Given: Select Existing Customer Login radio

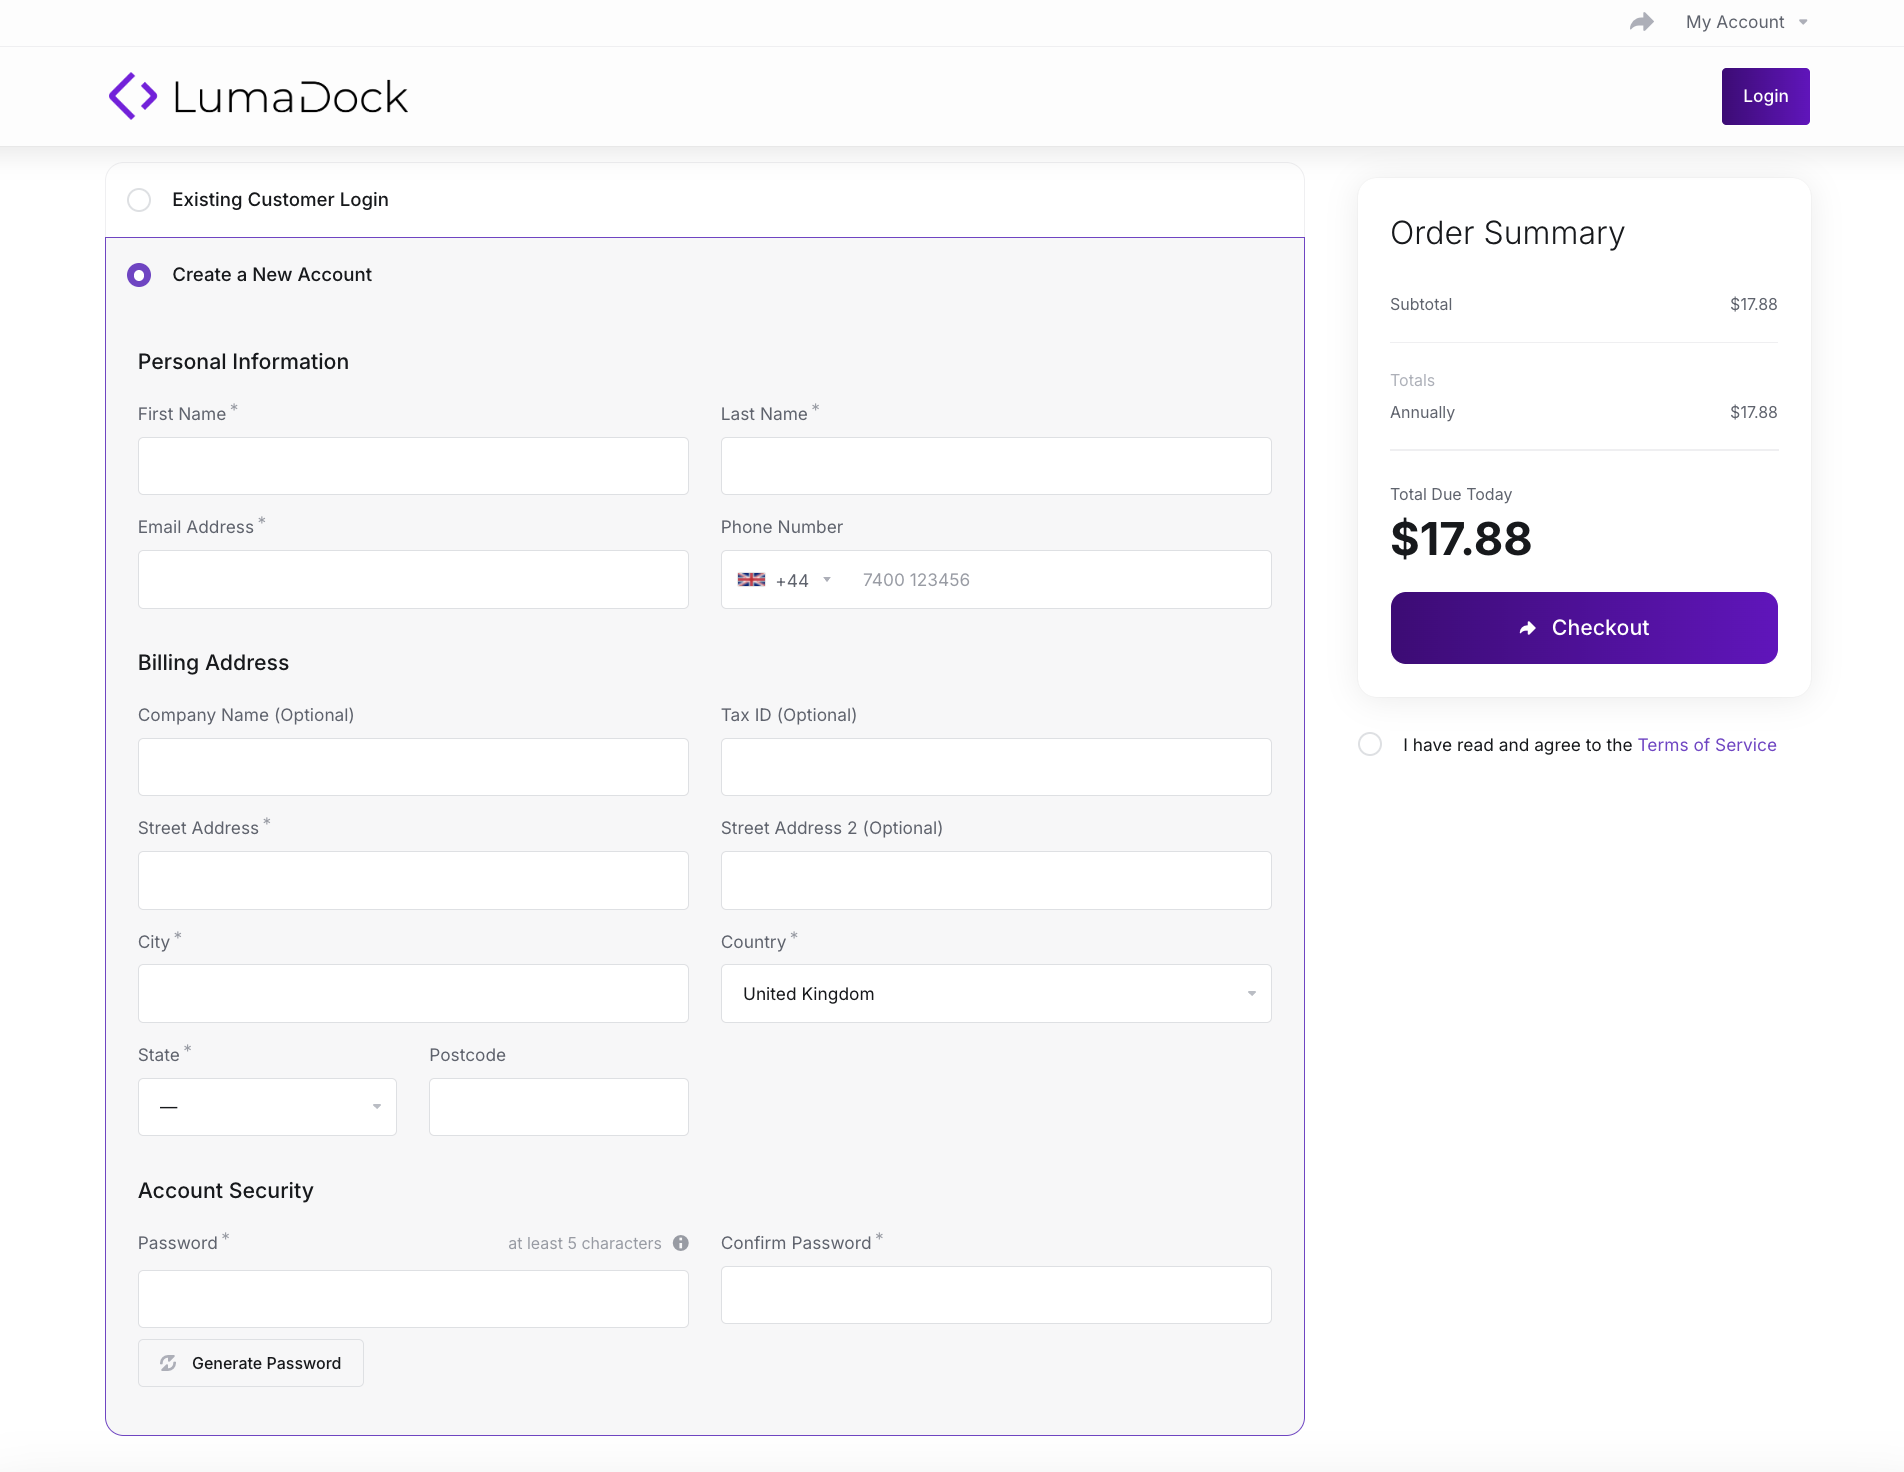Looking at the screenshot, I should 139,200.
